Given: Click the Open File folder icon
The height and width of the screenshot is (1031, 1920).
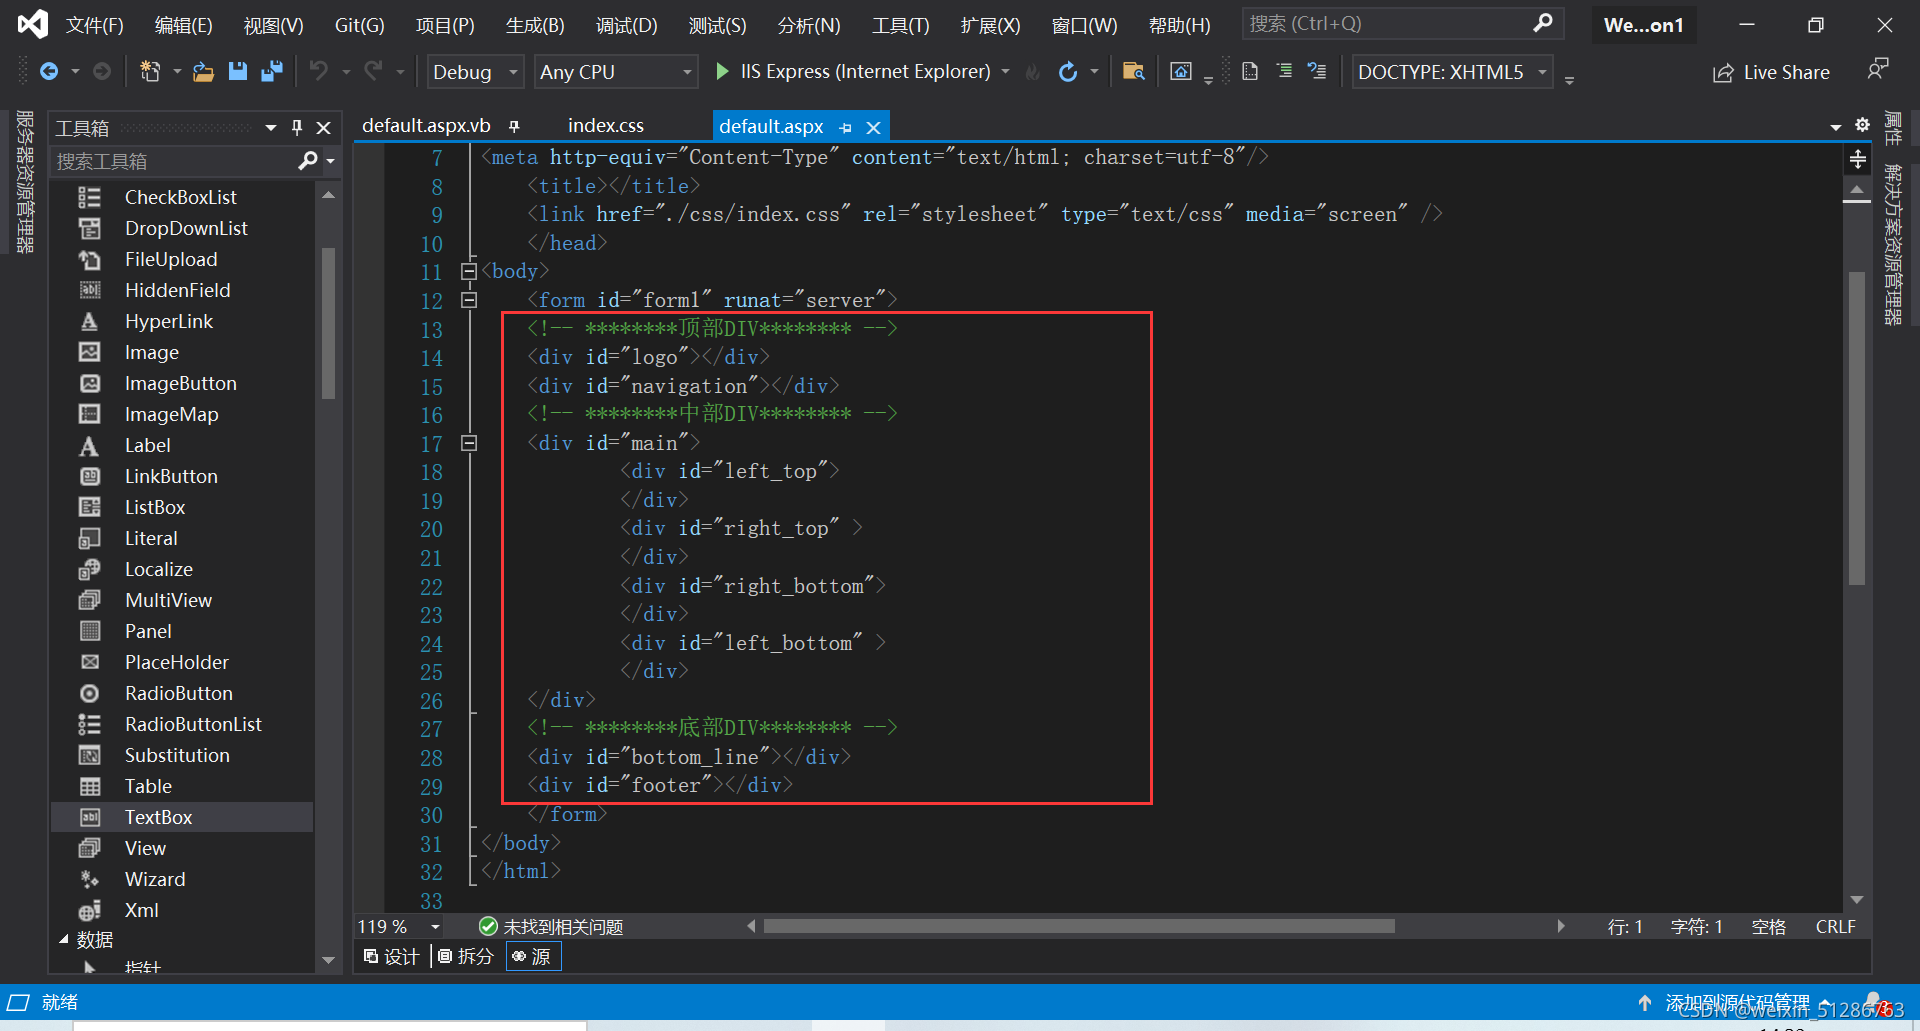Looking at the screenshot, I should point(203,71).
